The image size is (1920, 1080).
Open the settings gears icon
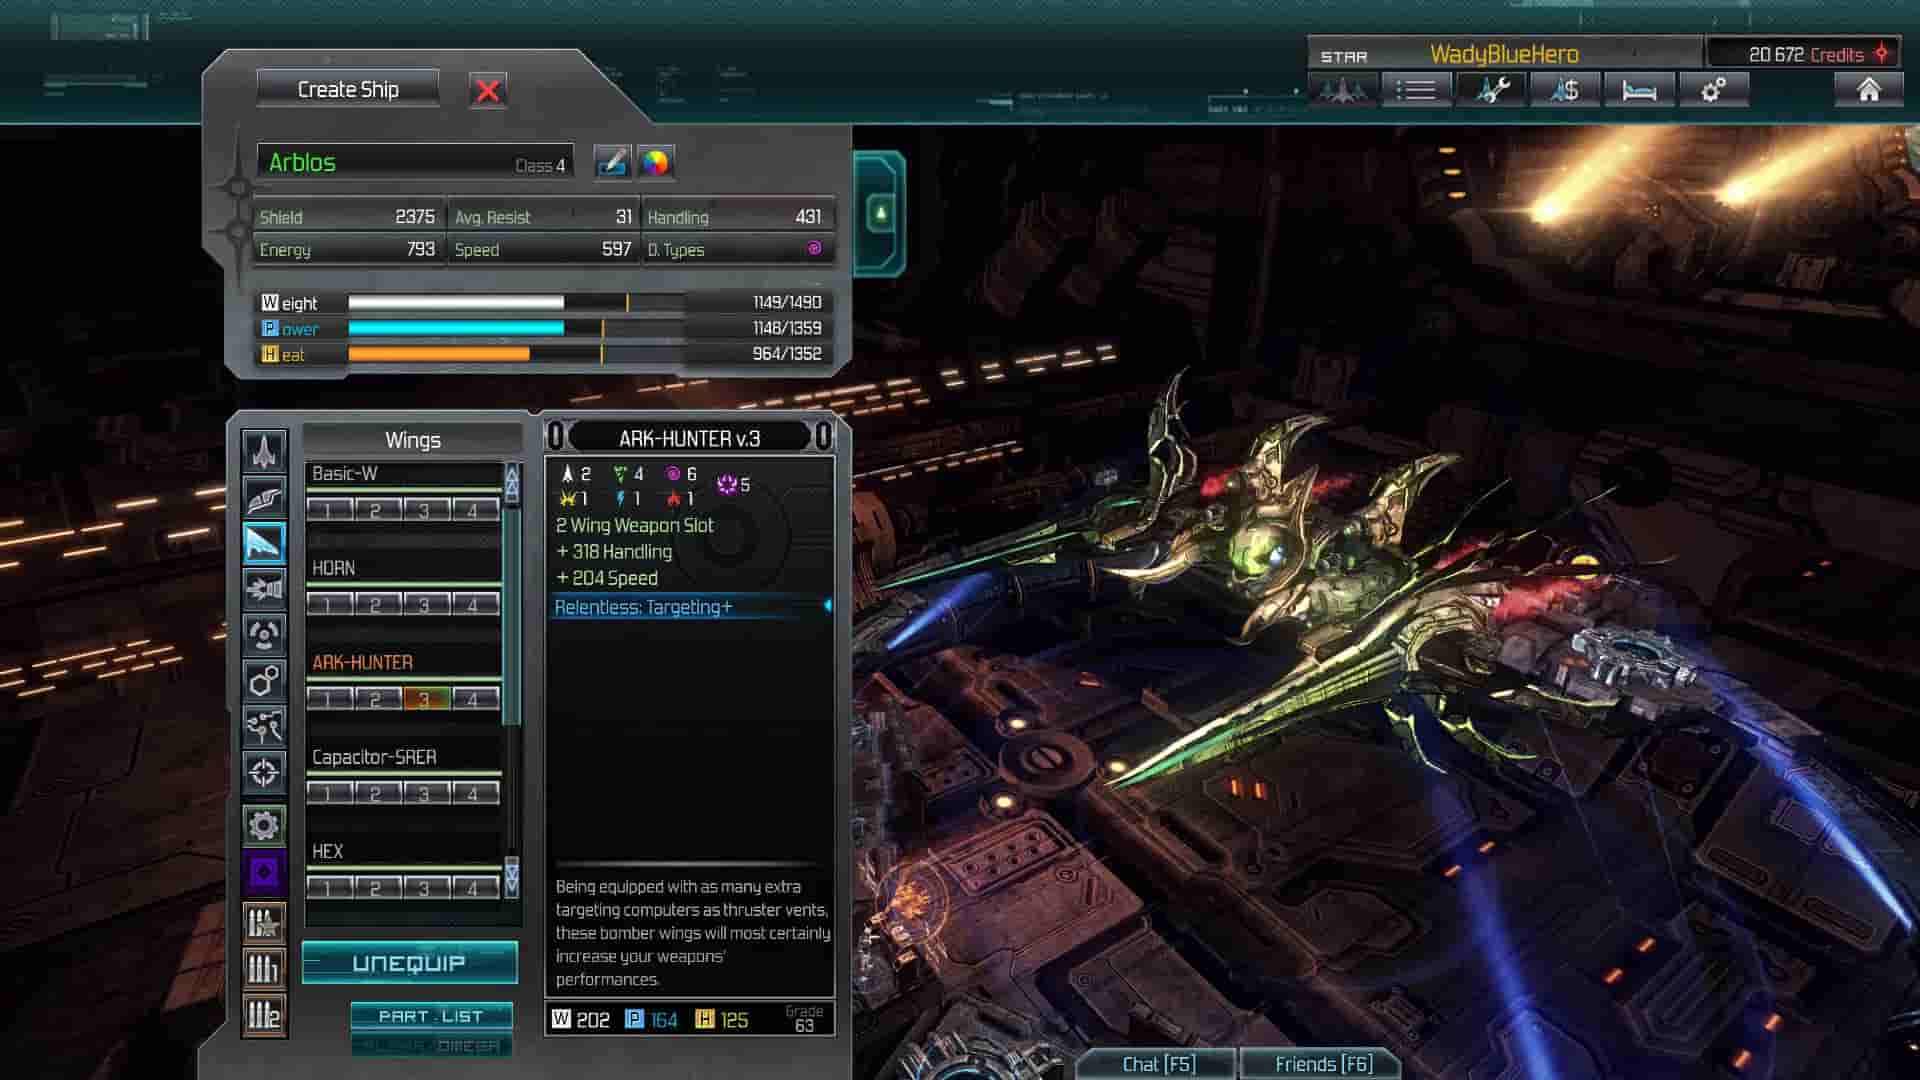point(1714,90)
